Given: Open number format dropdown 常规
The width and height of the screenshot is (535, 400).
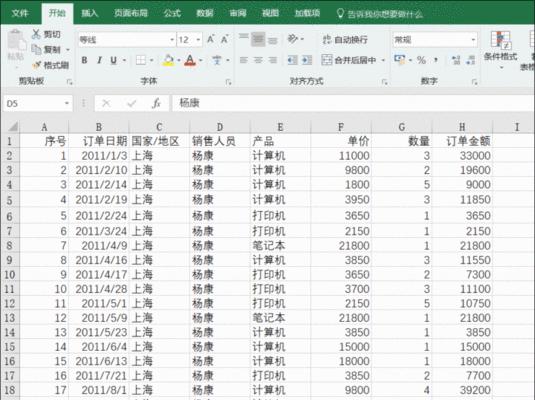Looking at the screenshot, I should tap(473, 40).
